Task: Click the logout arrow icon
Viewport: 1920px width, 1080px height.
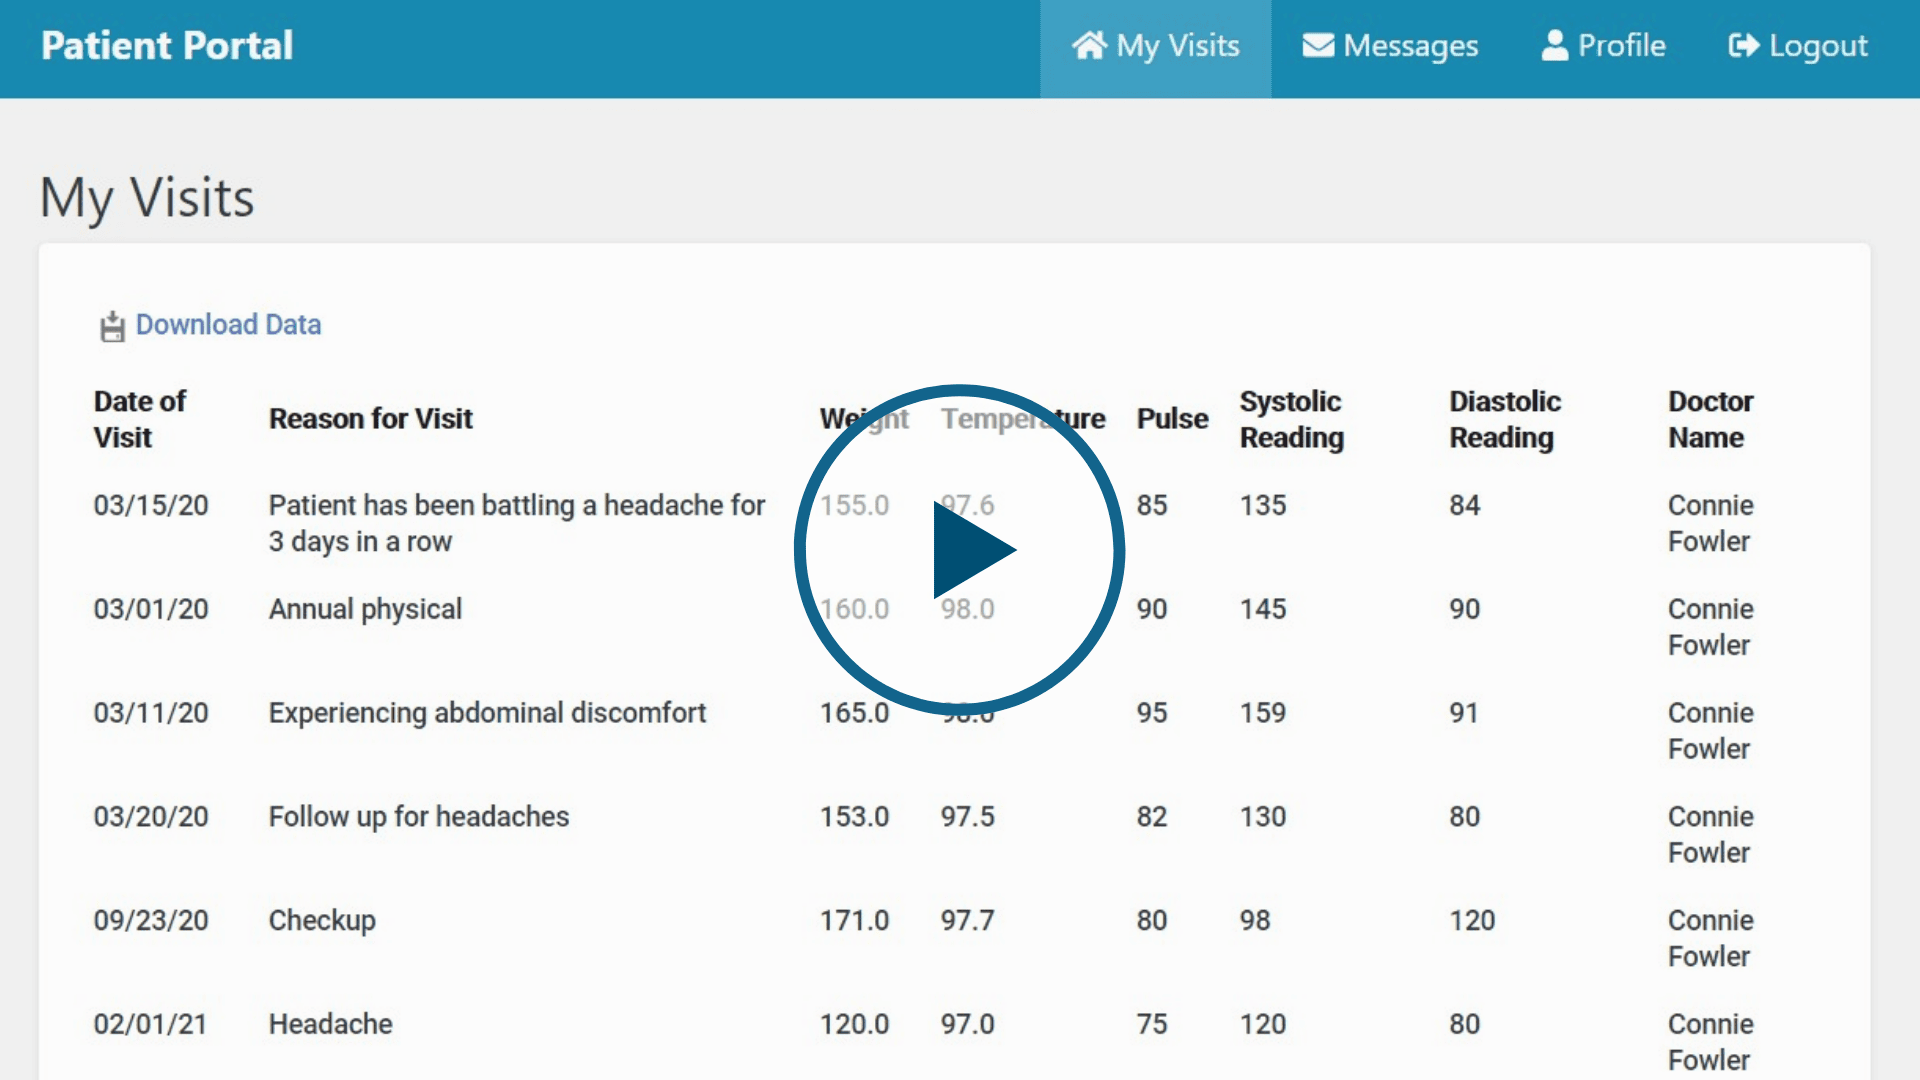Action: pos(1743,45)
